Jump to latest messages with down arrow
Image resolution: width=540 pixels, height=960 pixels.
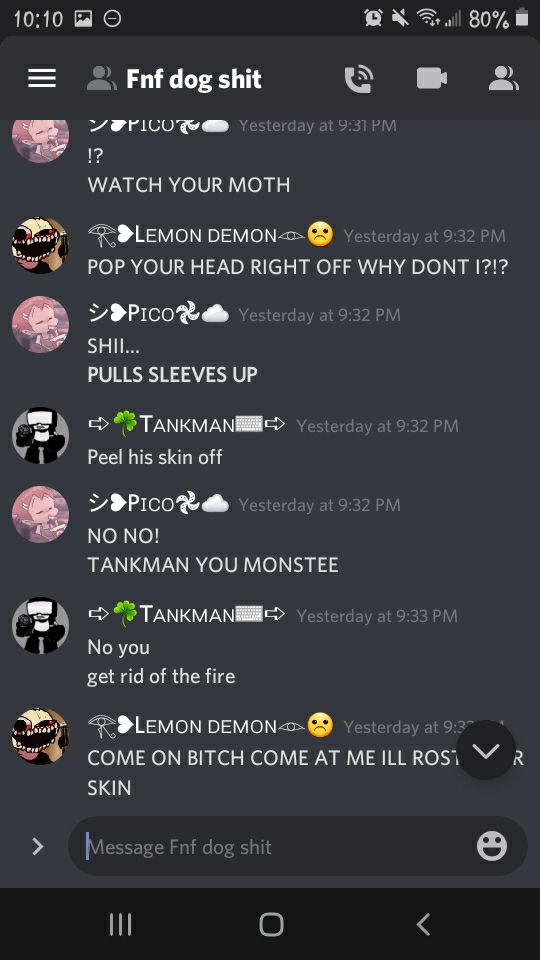[486, 749]
